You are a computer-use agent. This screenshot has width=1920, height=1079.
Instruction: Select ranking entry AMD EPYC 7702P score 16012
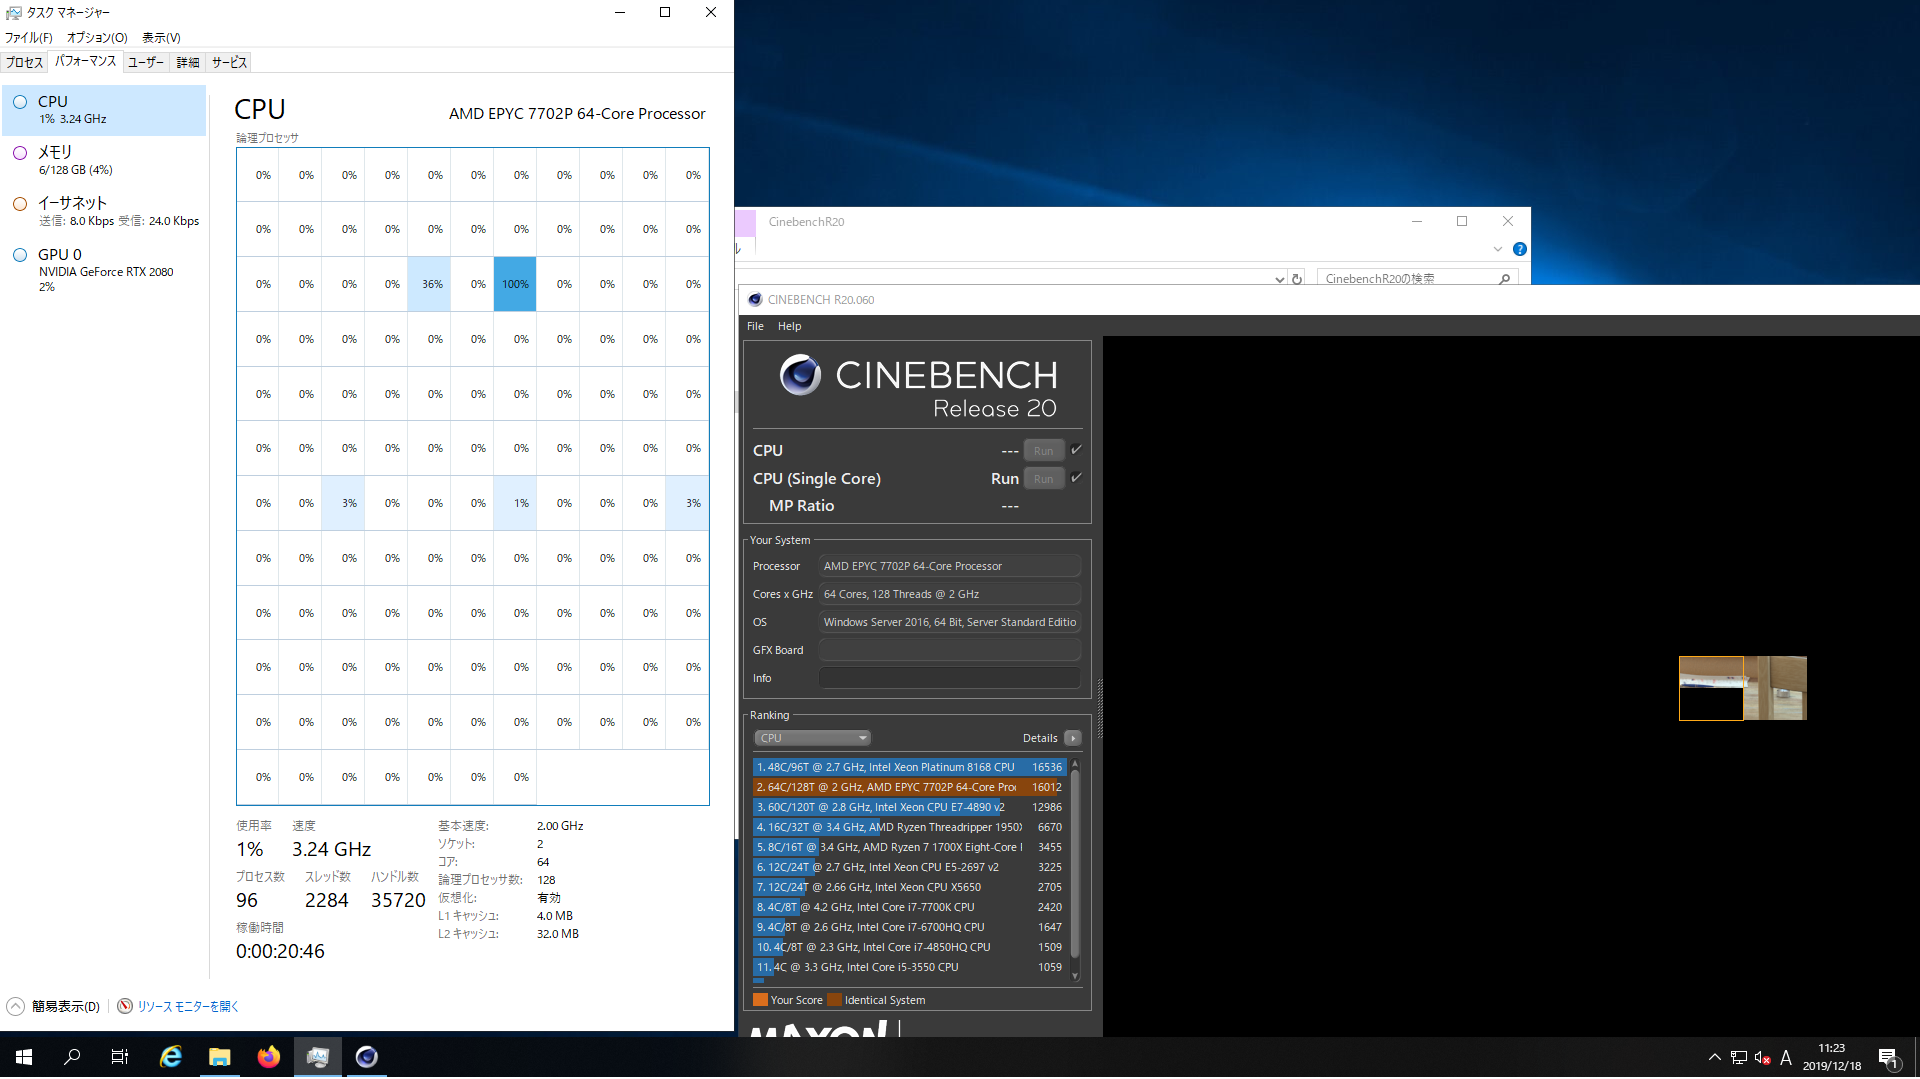click(x=908, y=787)
